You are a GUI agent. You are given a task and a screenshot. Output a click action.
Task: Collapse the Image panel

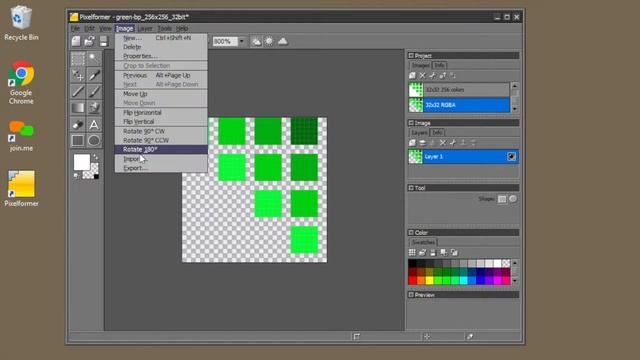pyautogui.click(x=411, y=123)
